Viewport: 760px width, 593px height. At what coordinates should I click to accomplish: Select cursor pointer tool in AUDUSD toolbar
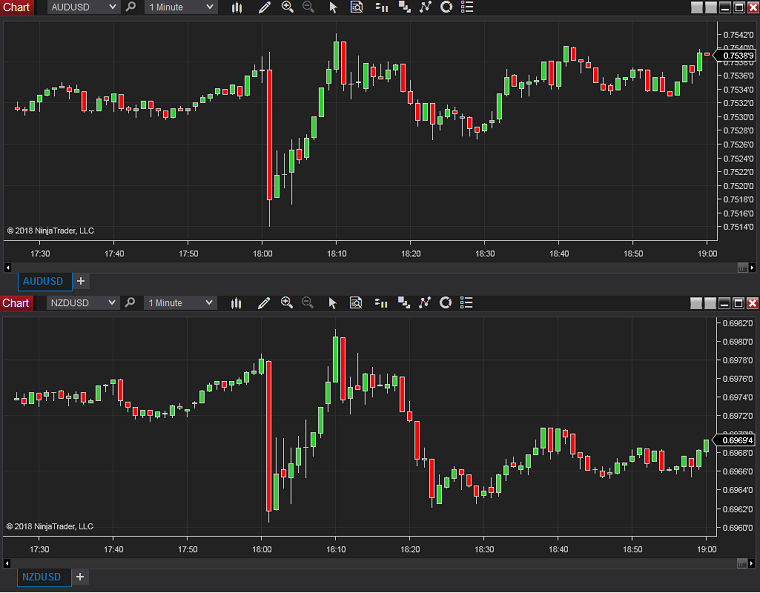(x=334, y=7)
